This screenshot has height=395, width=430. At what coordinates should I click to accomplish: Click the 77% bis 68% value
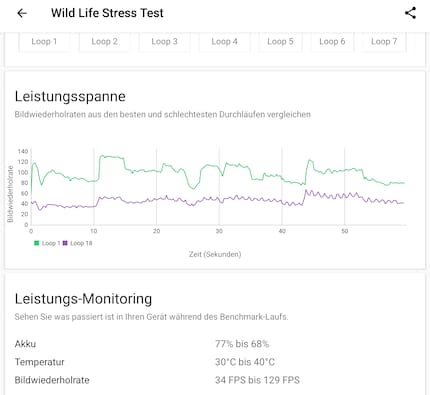[x=242, y=344]
